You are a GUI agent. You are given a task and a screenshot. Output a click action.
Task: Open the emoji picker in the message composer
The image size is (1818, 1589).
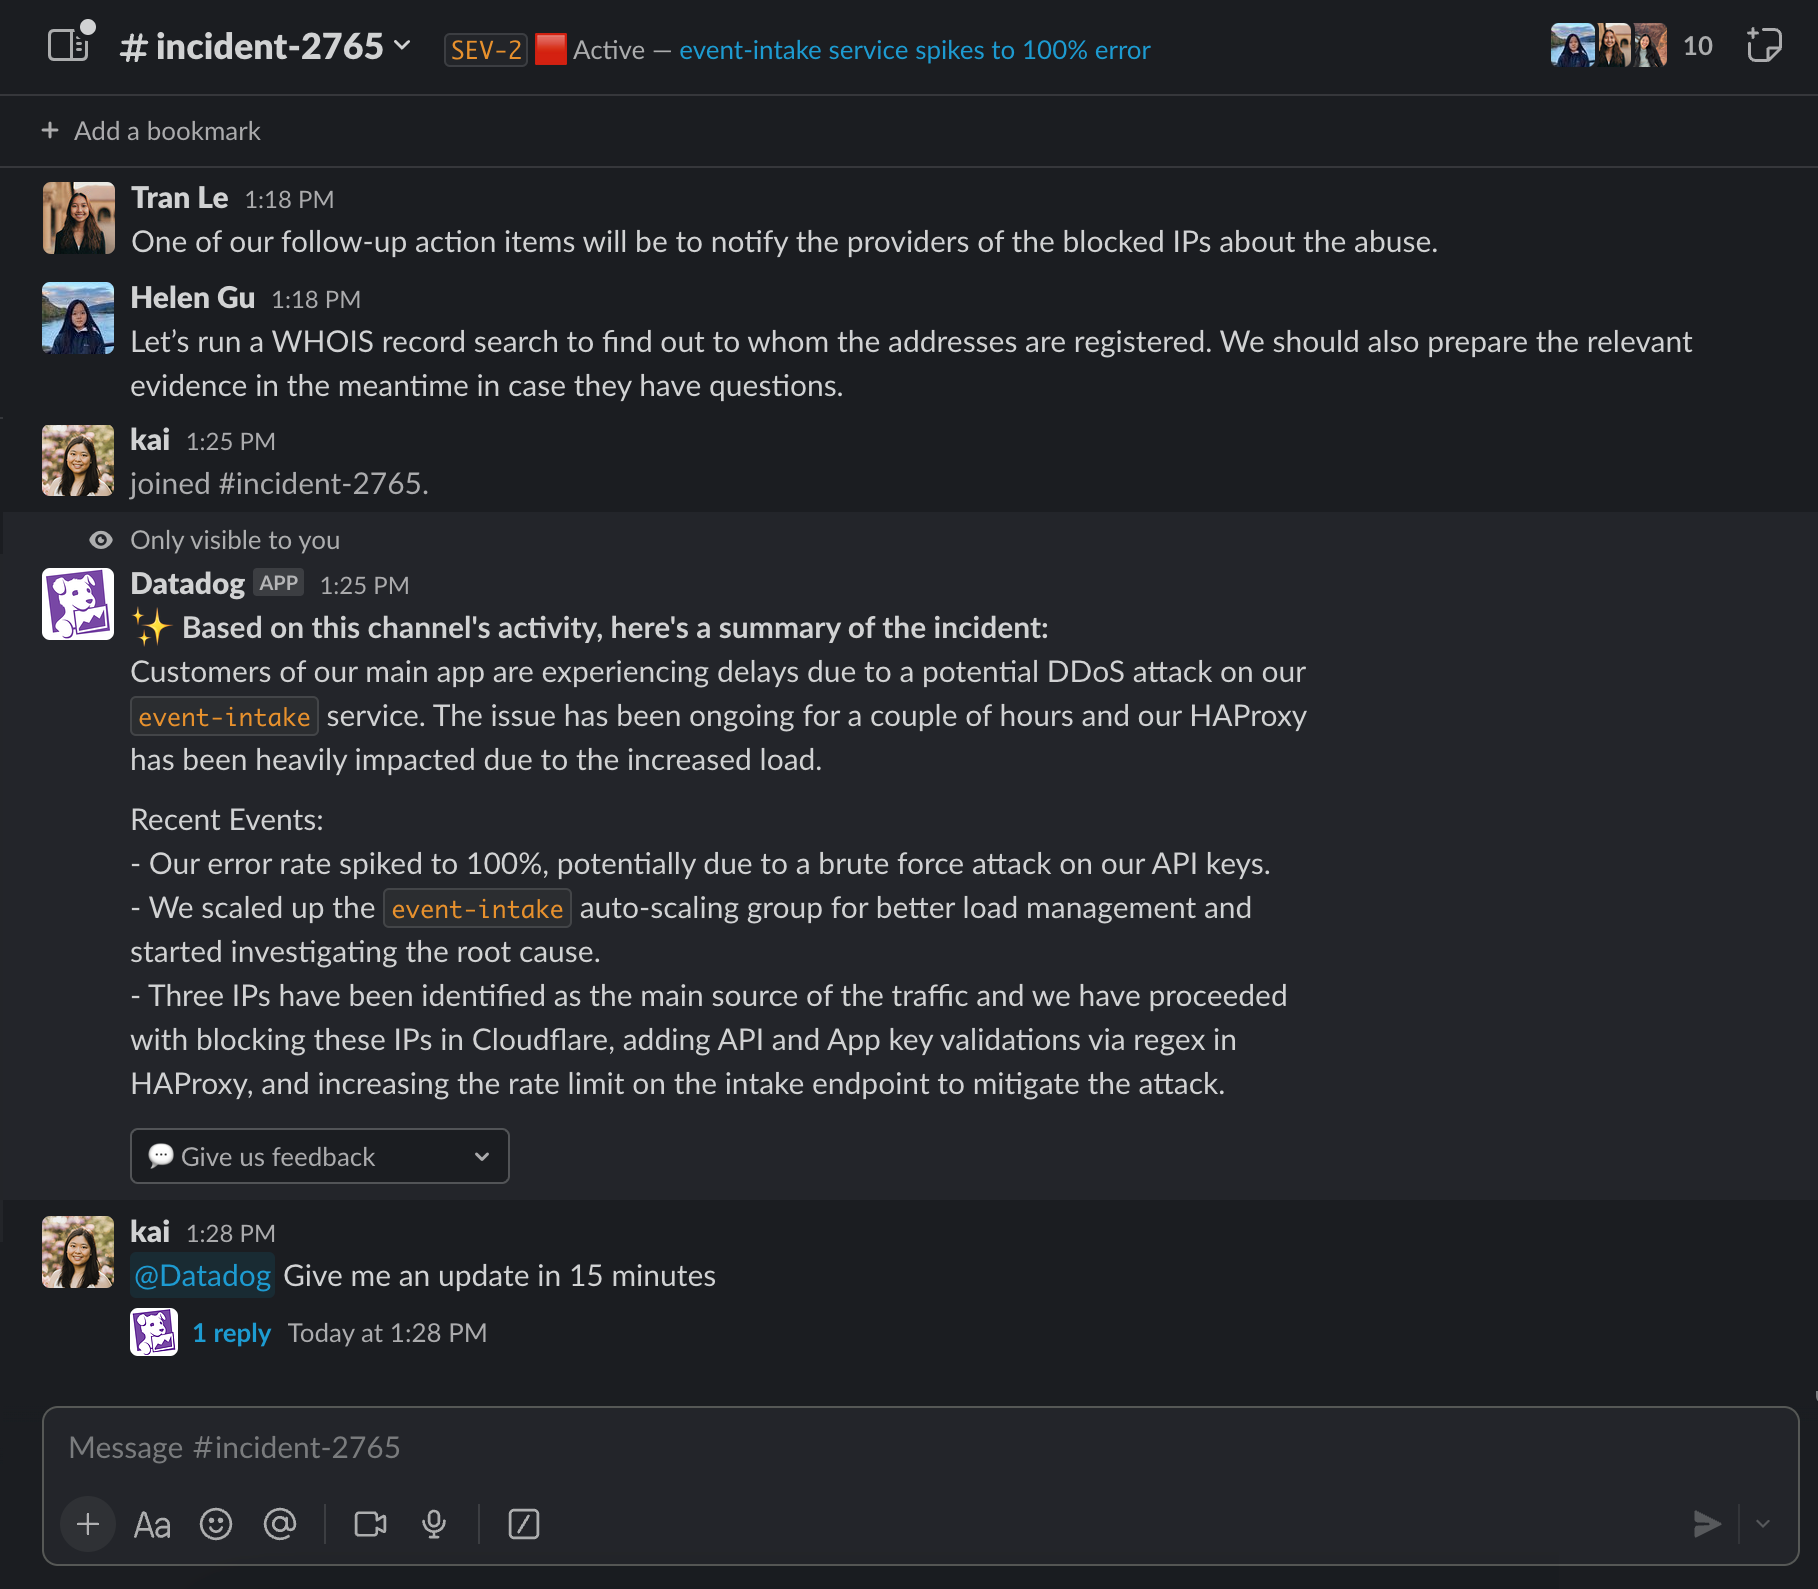[217, 1524]
